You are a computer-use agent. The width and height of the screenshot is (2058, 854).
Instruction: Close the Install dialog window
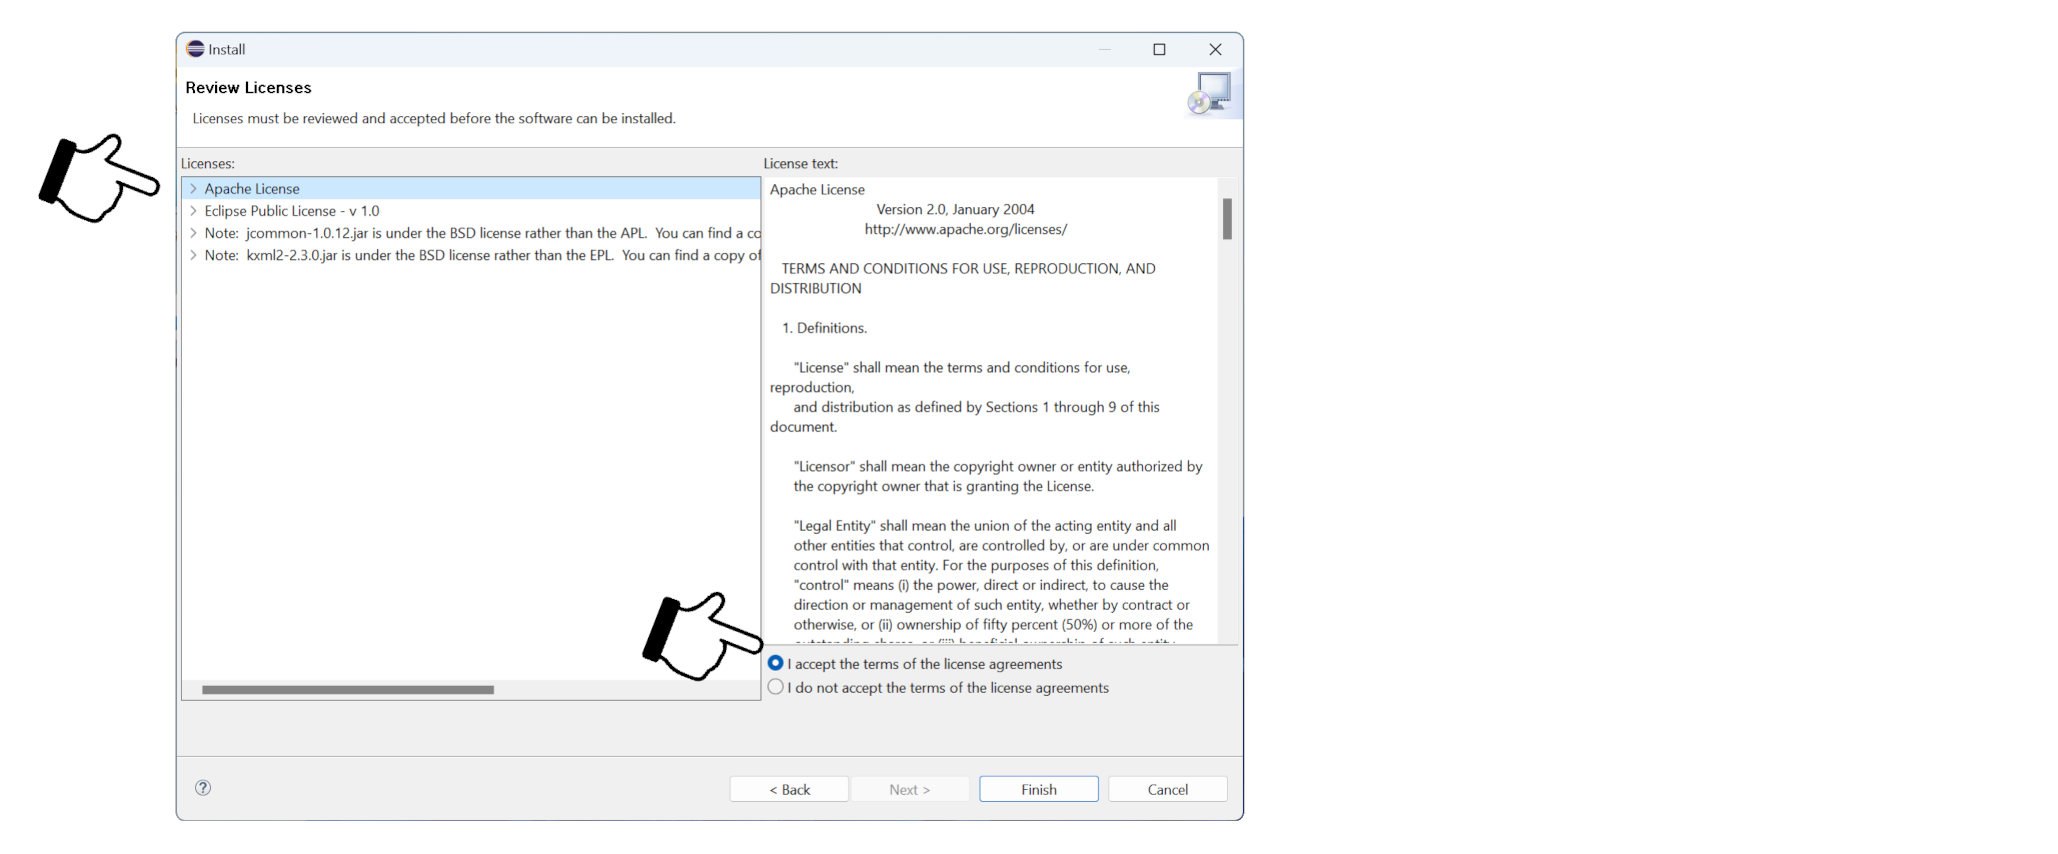tap(1216, 49)
